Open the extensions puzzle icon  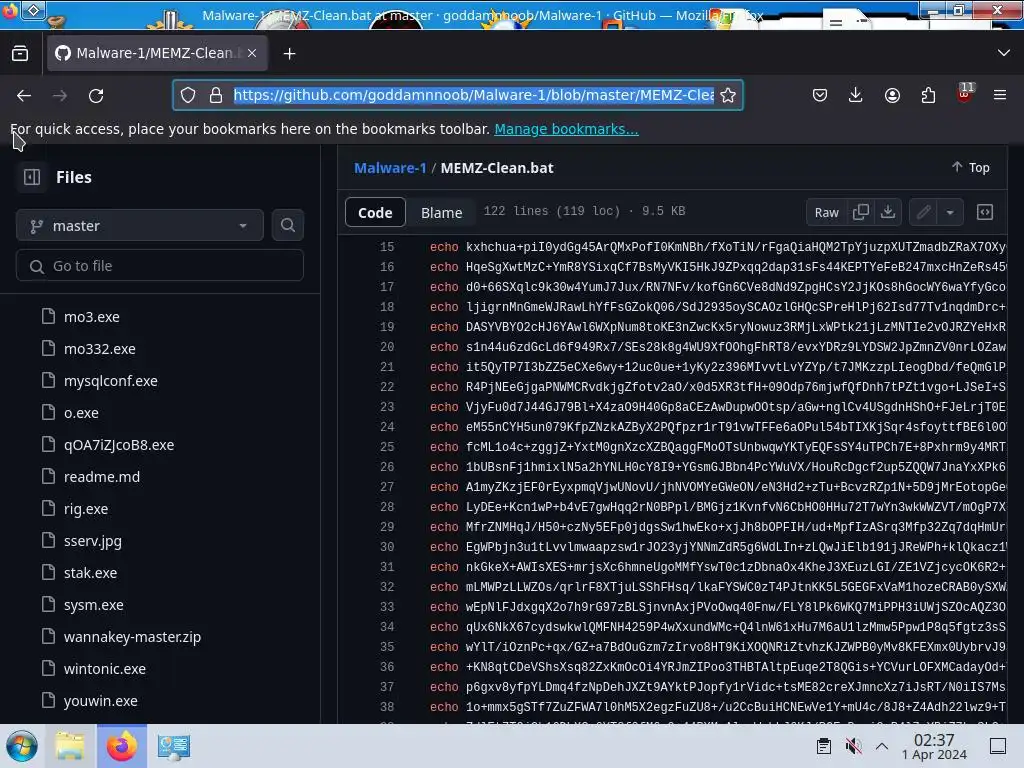pos(928,95)
